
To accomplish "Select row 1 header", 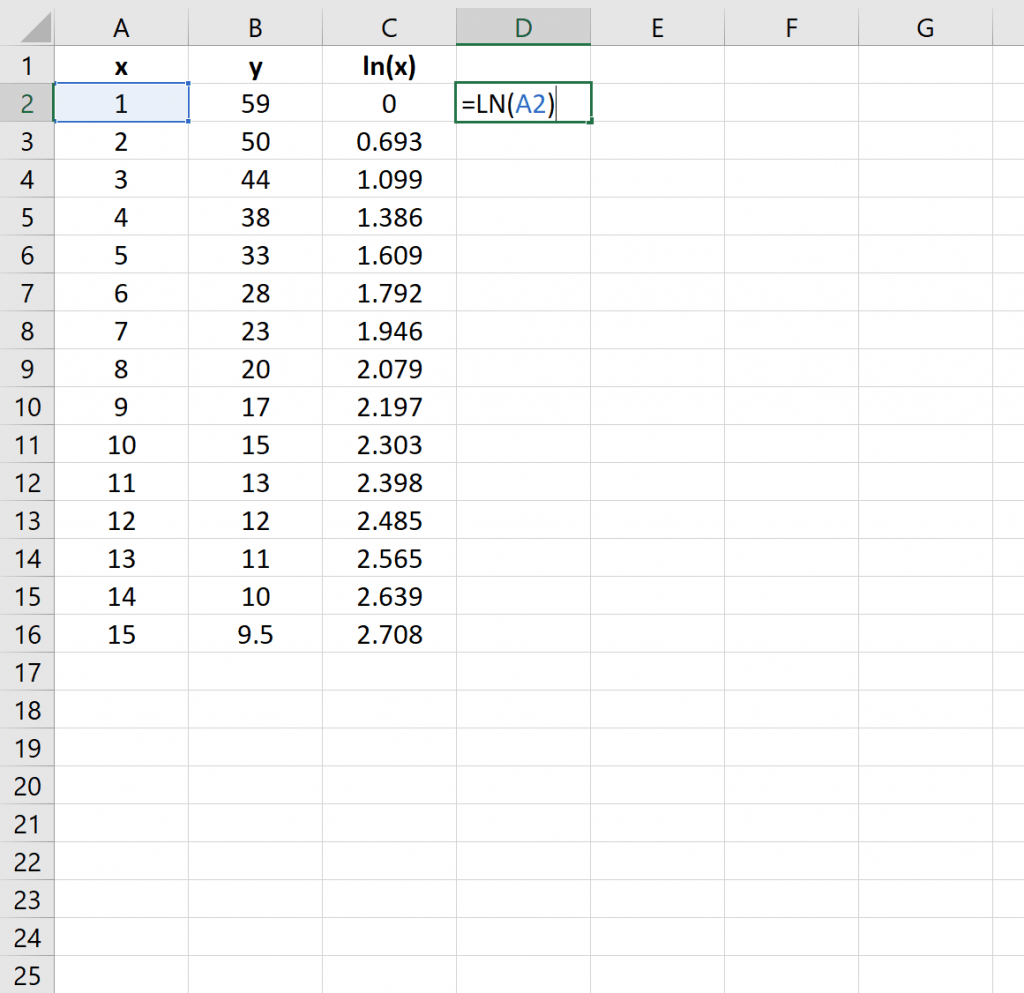I will [x=28, y=66].
